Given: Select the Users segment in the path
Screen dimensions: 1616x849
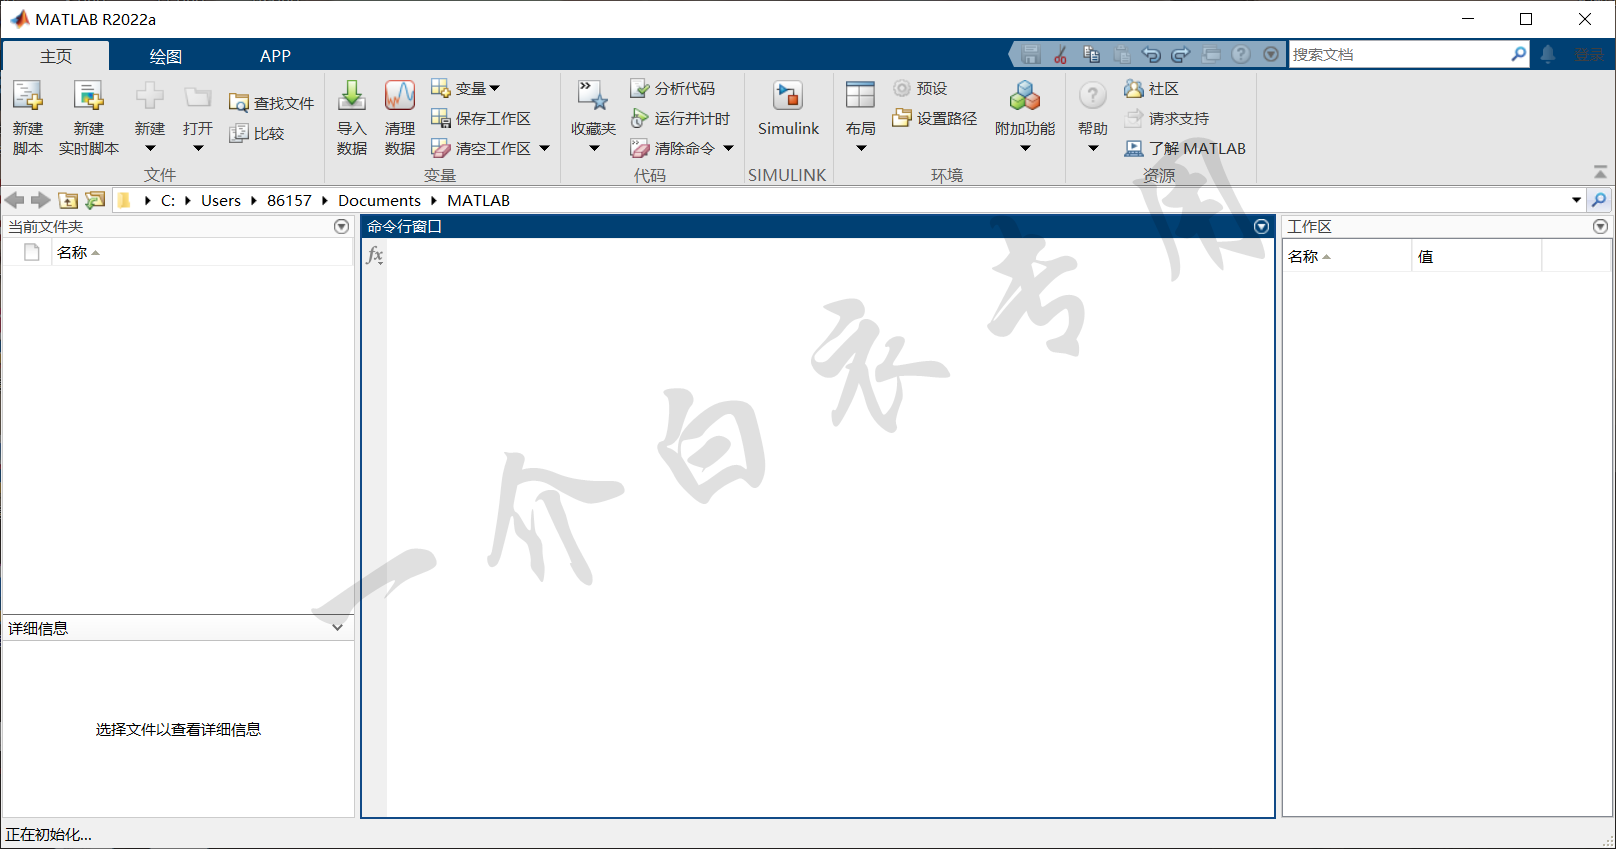Looking at the screenshot, I should [x=221, y=200].
